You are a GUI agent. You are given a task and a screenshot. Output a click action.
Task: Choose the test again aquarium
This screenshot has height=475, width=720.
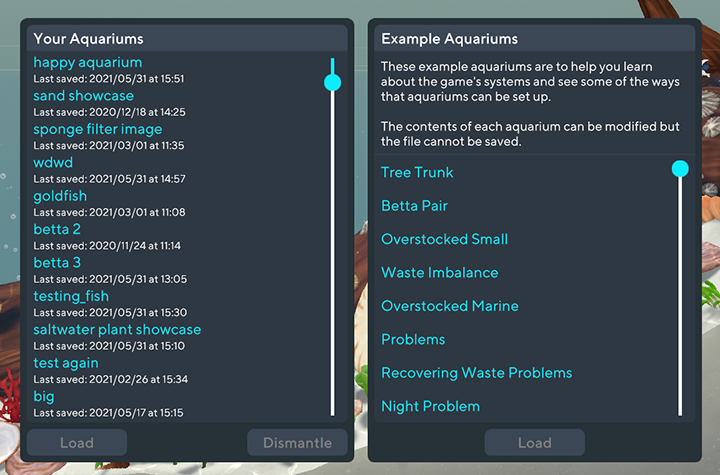[x=66, y=363]
